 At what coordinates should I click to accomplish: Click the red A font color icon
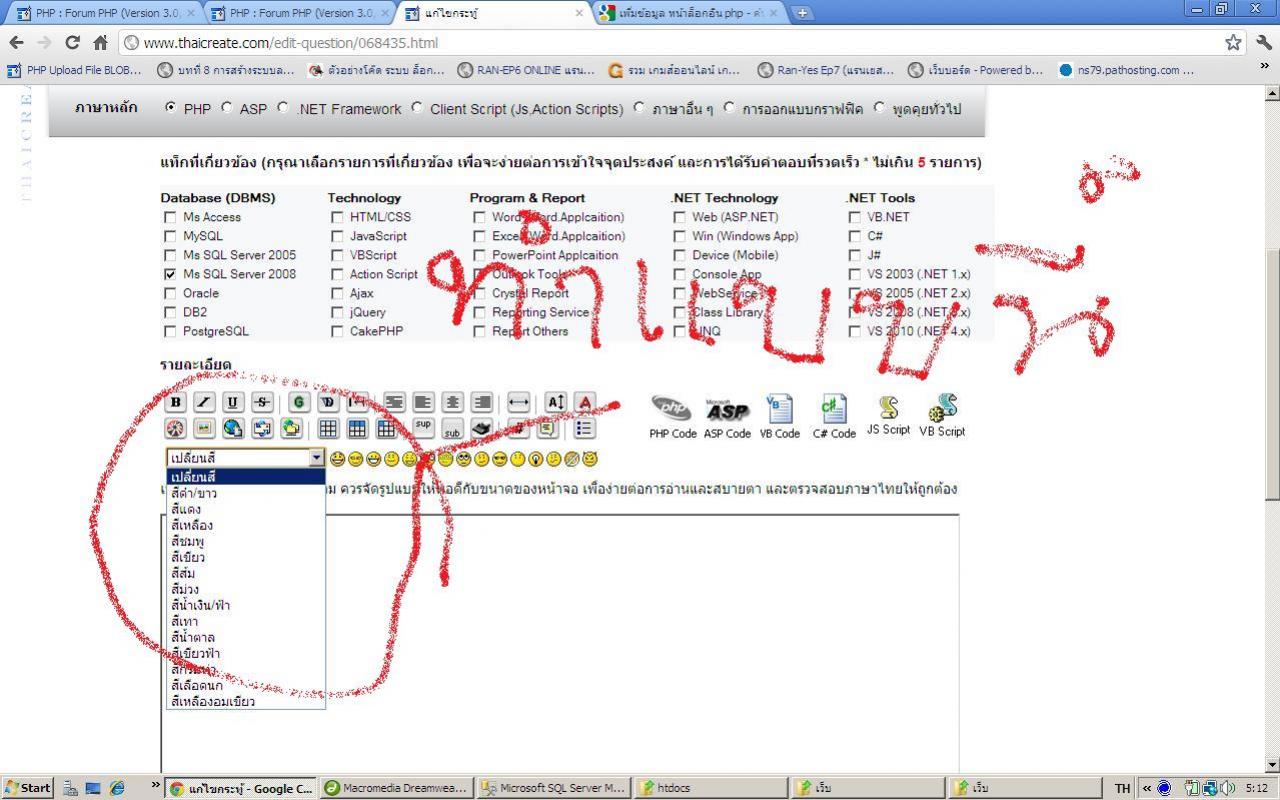tap(585, 402)
